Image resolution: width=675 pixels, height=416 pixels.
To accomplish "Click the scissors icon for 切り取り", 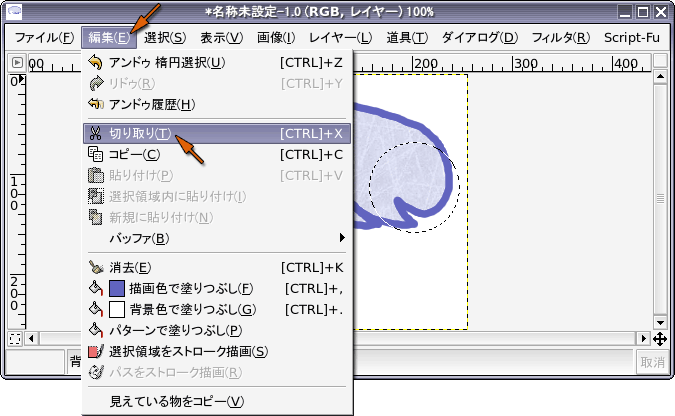I will tap(96, 133).
